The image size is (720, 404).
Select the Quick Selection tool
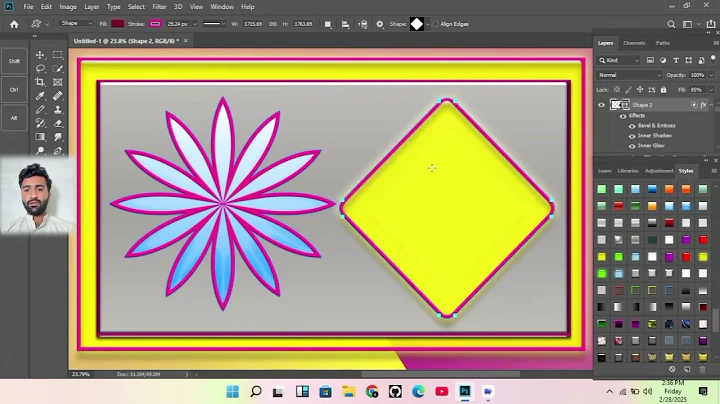pyautogui.click(x=57, y=69)
